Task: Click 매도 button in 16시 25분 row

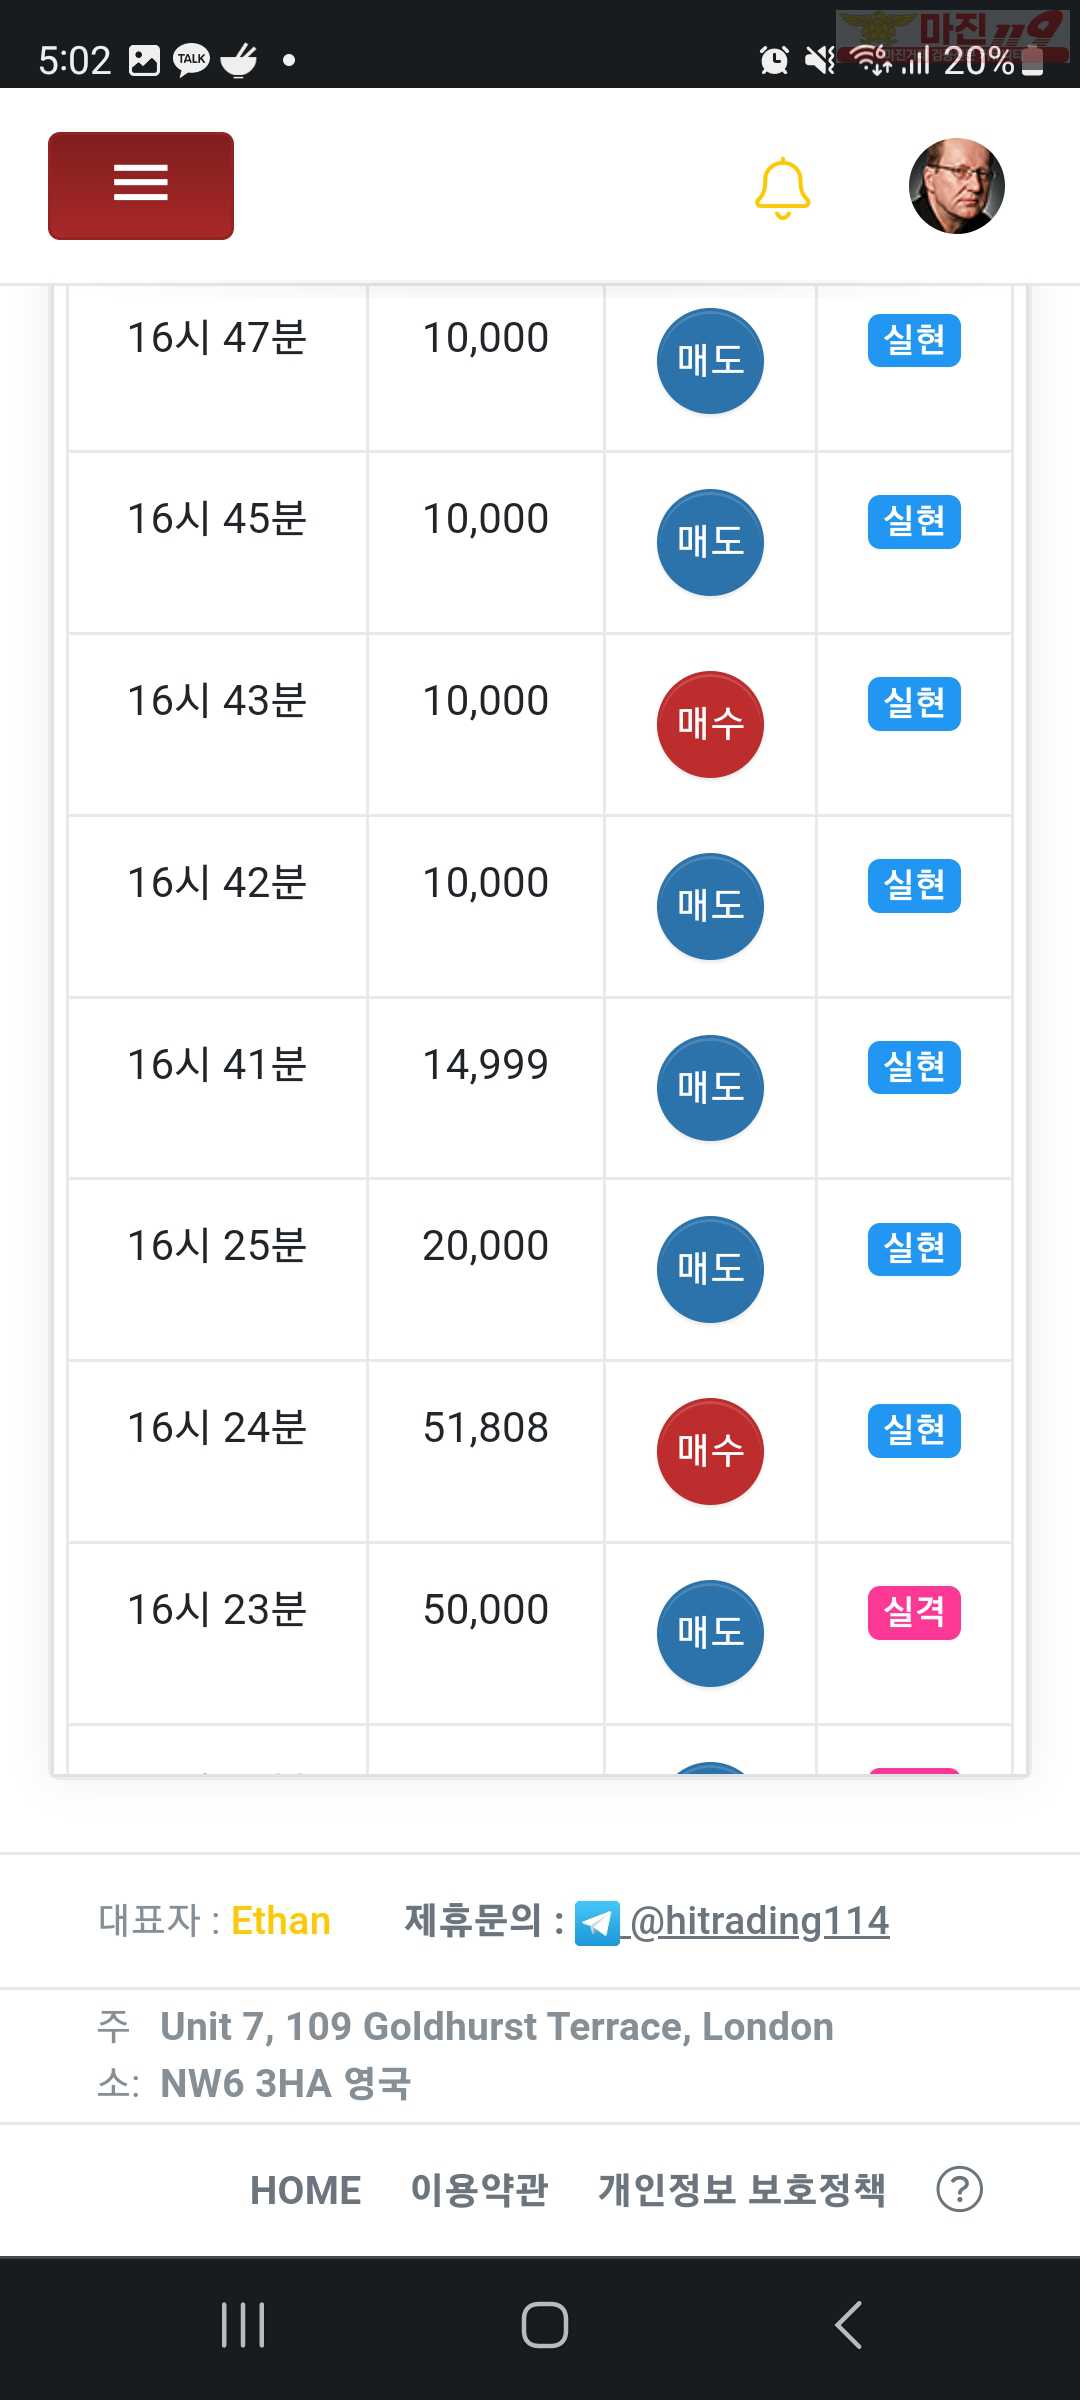Action: click(x=710, y=1269)
